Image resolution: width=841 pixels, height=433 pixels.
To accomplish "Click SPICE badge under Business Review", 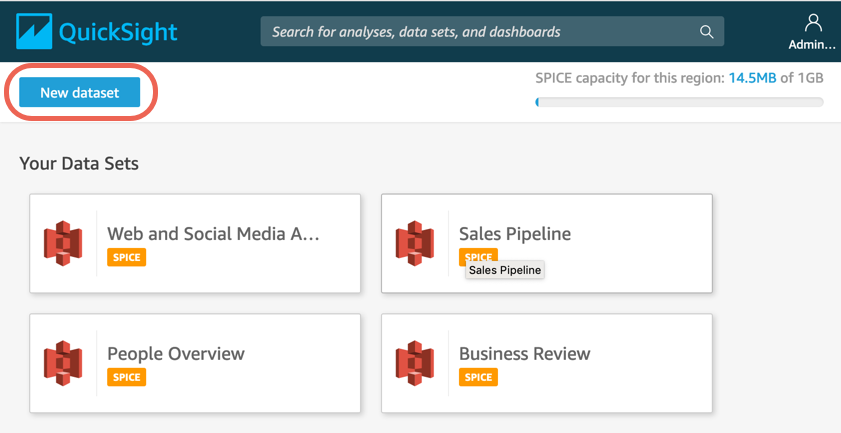I will tap(478, 377).
